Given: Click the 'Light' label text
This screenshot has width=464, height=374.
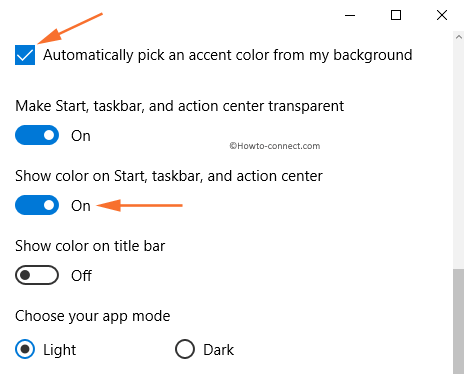Looking at the screenshot, I should [x=60, y=350].
